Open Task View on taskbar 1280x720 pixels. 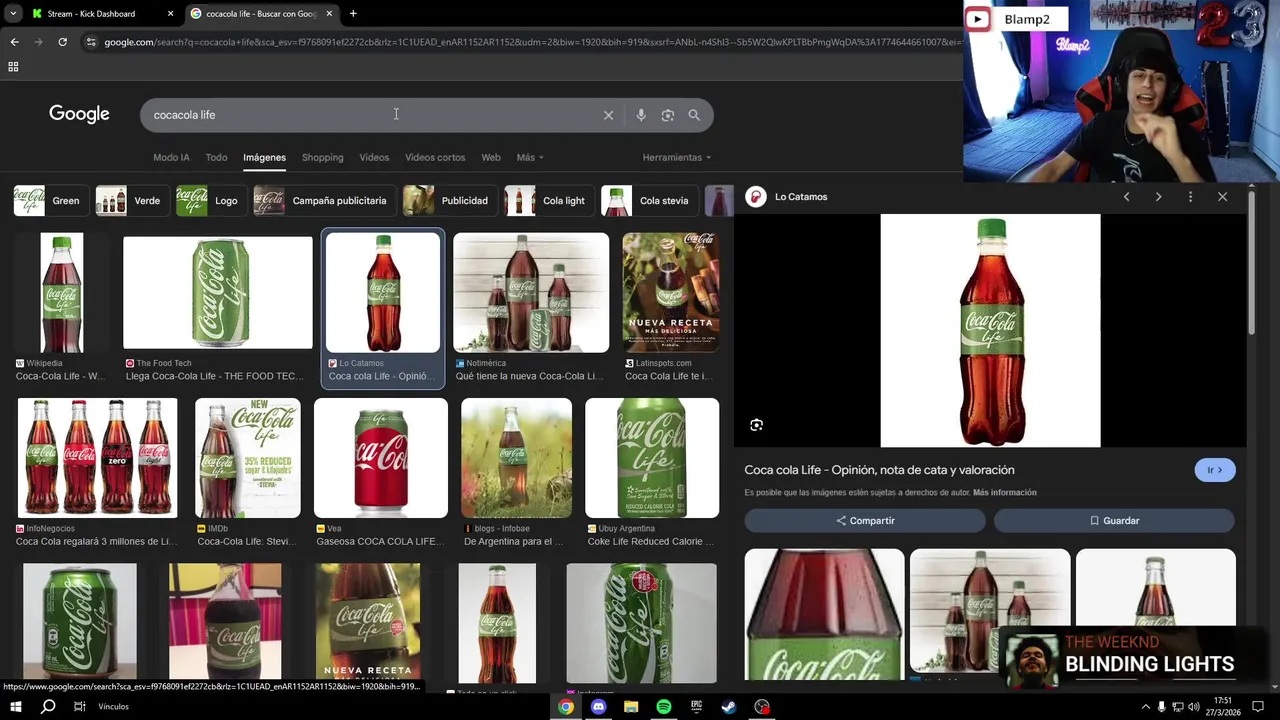coord(79,706)
